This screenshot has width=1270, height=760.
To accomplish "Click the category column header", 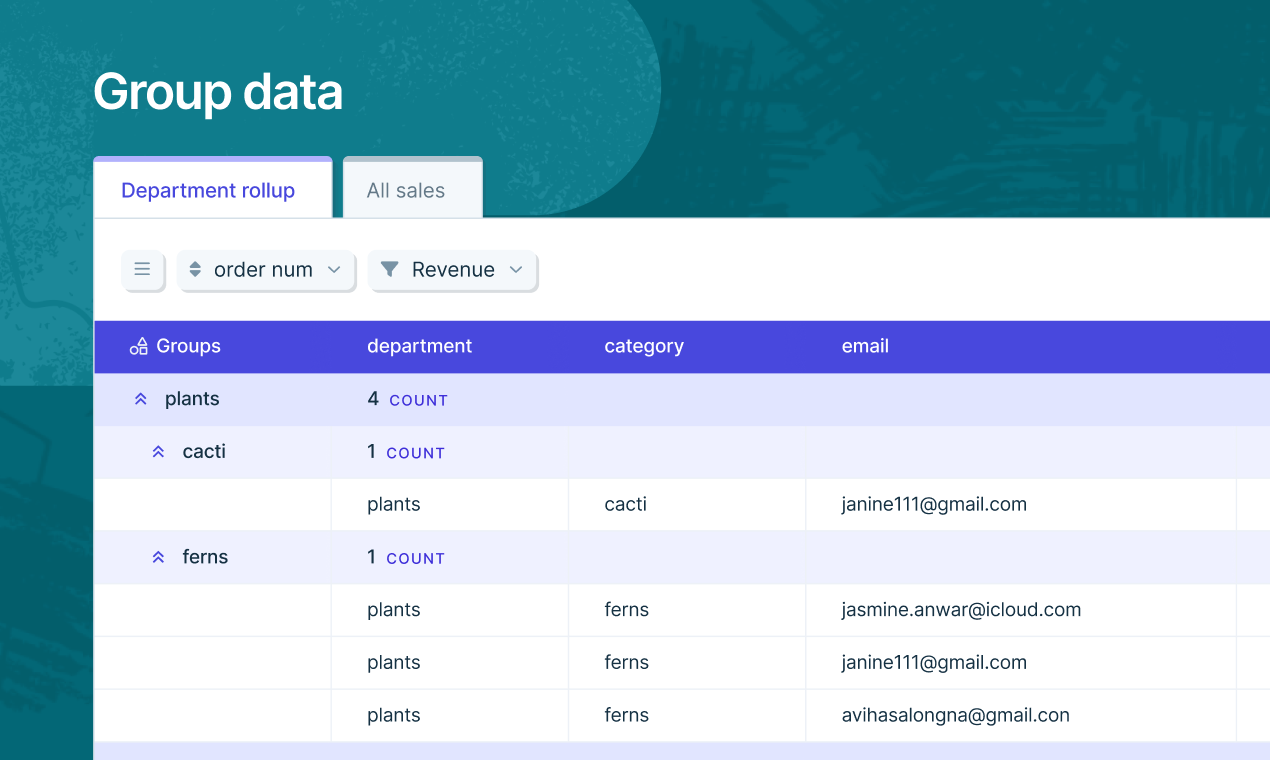I will tap(644, 346).
